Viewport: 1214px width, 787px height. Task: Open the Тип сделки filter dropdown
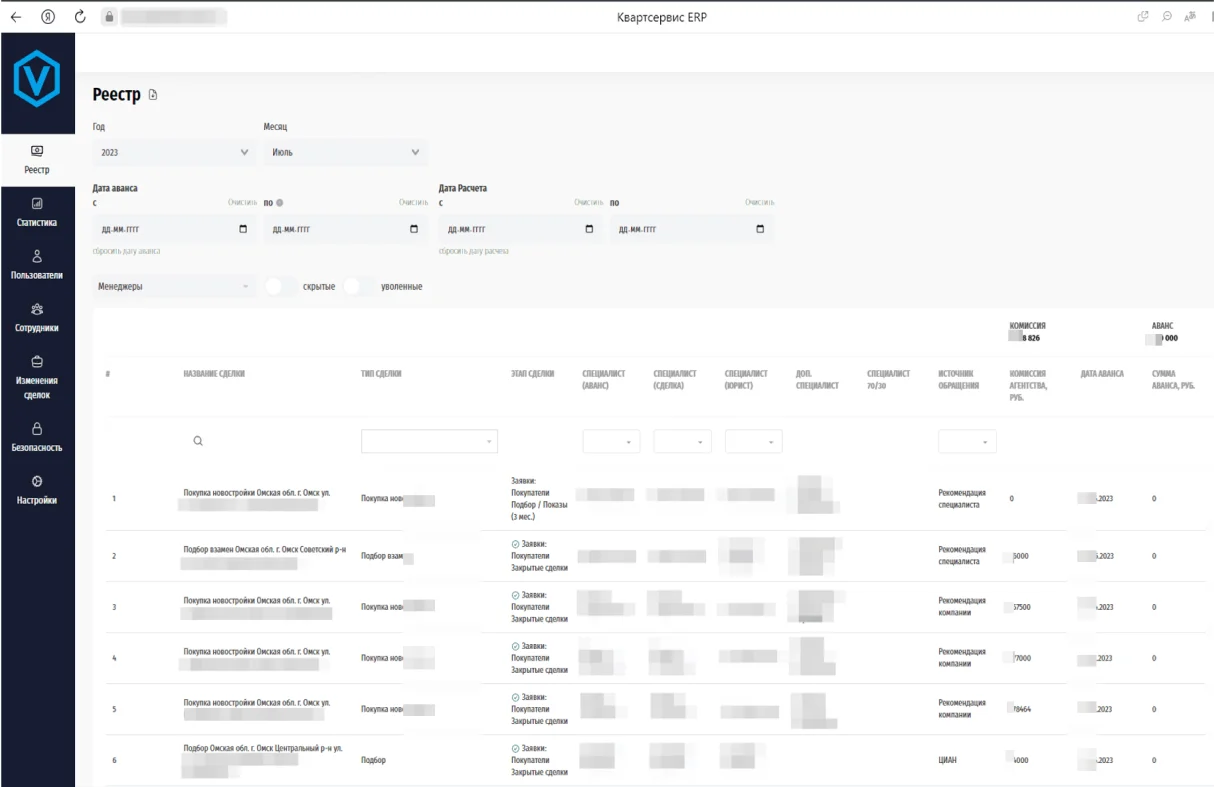[x=429, y=441]
